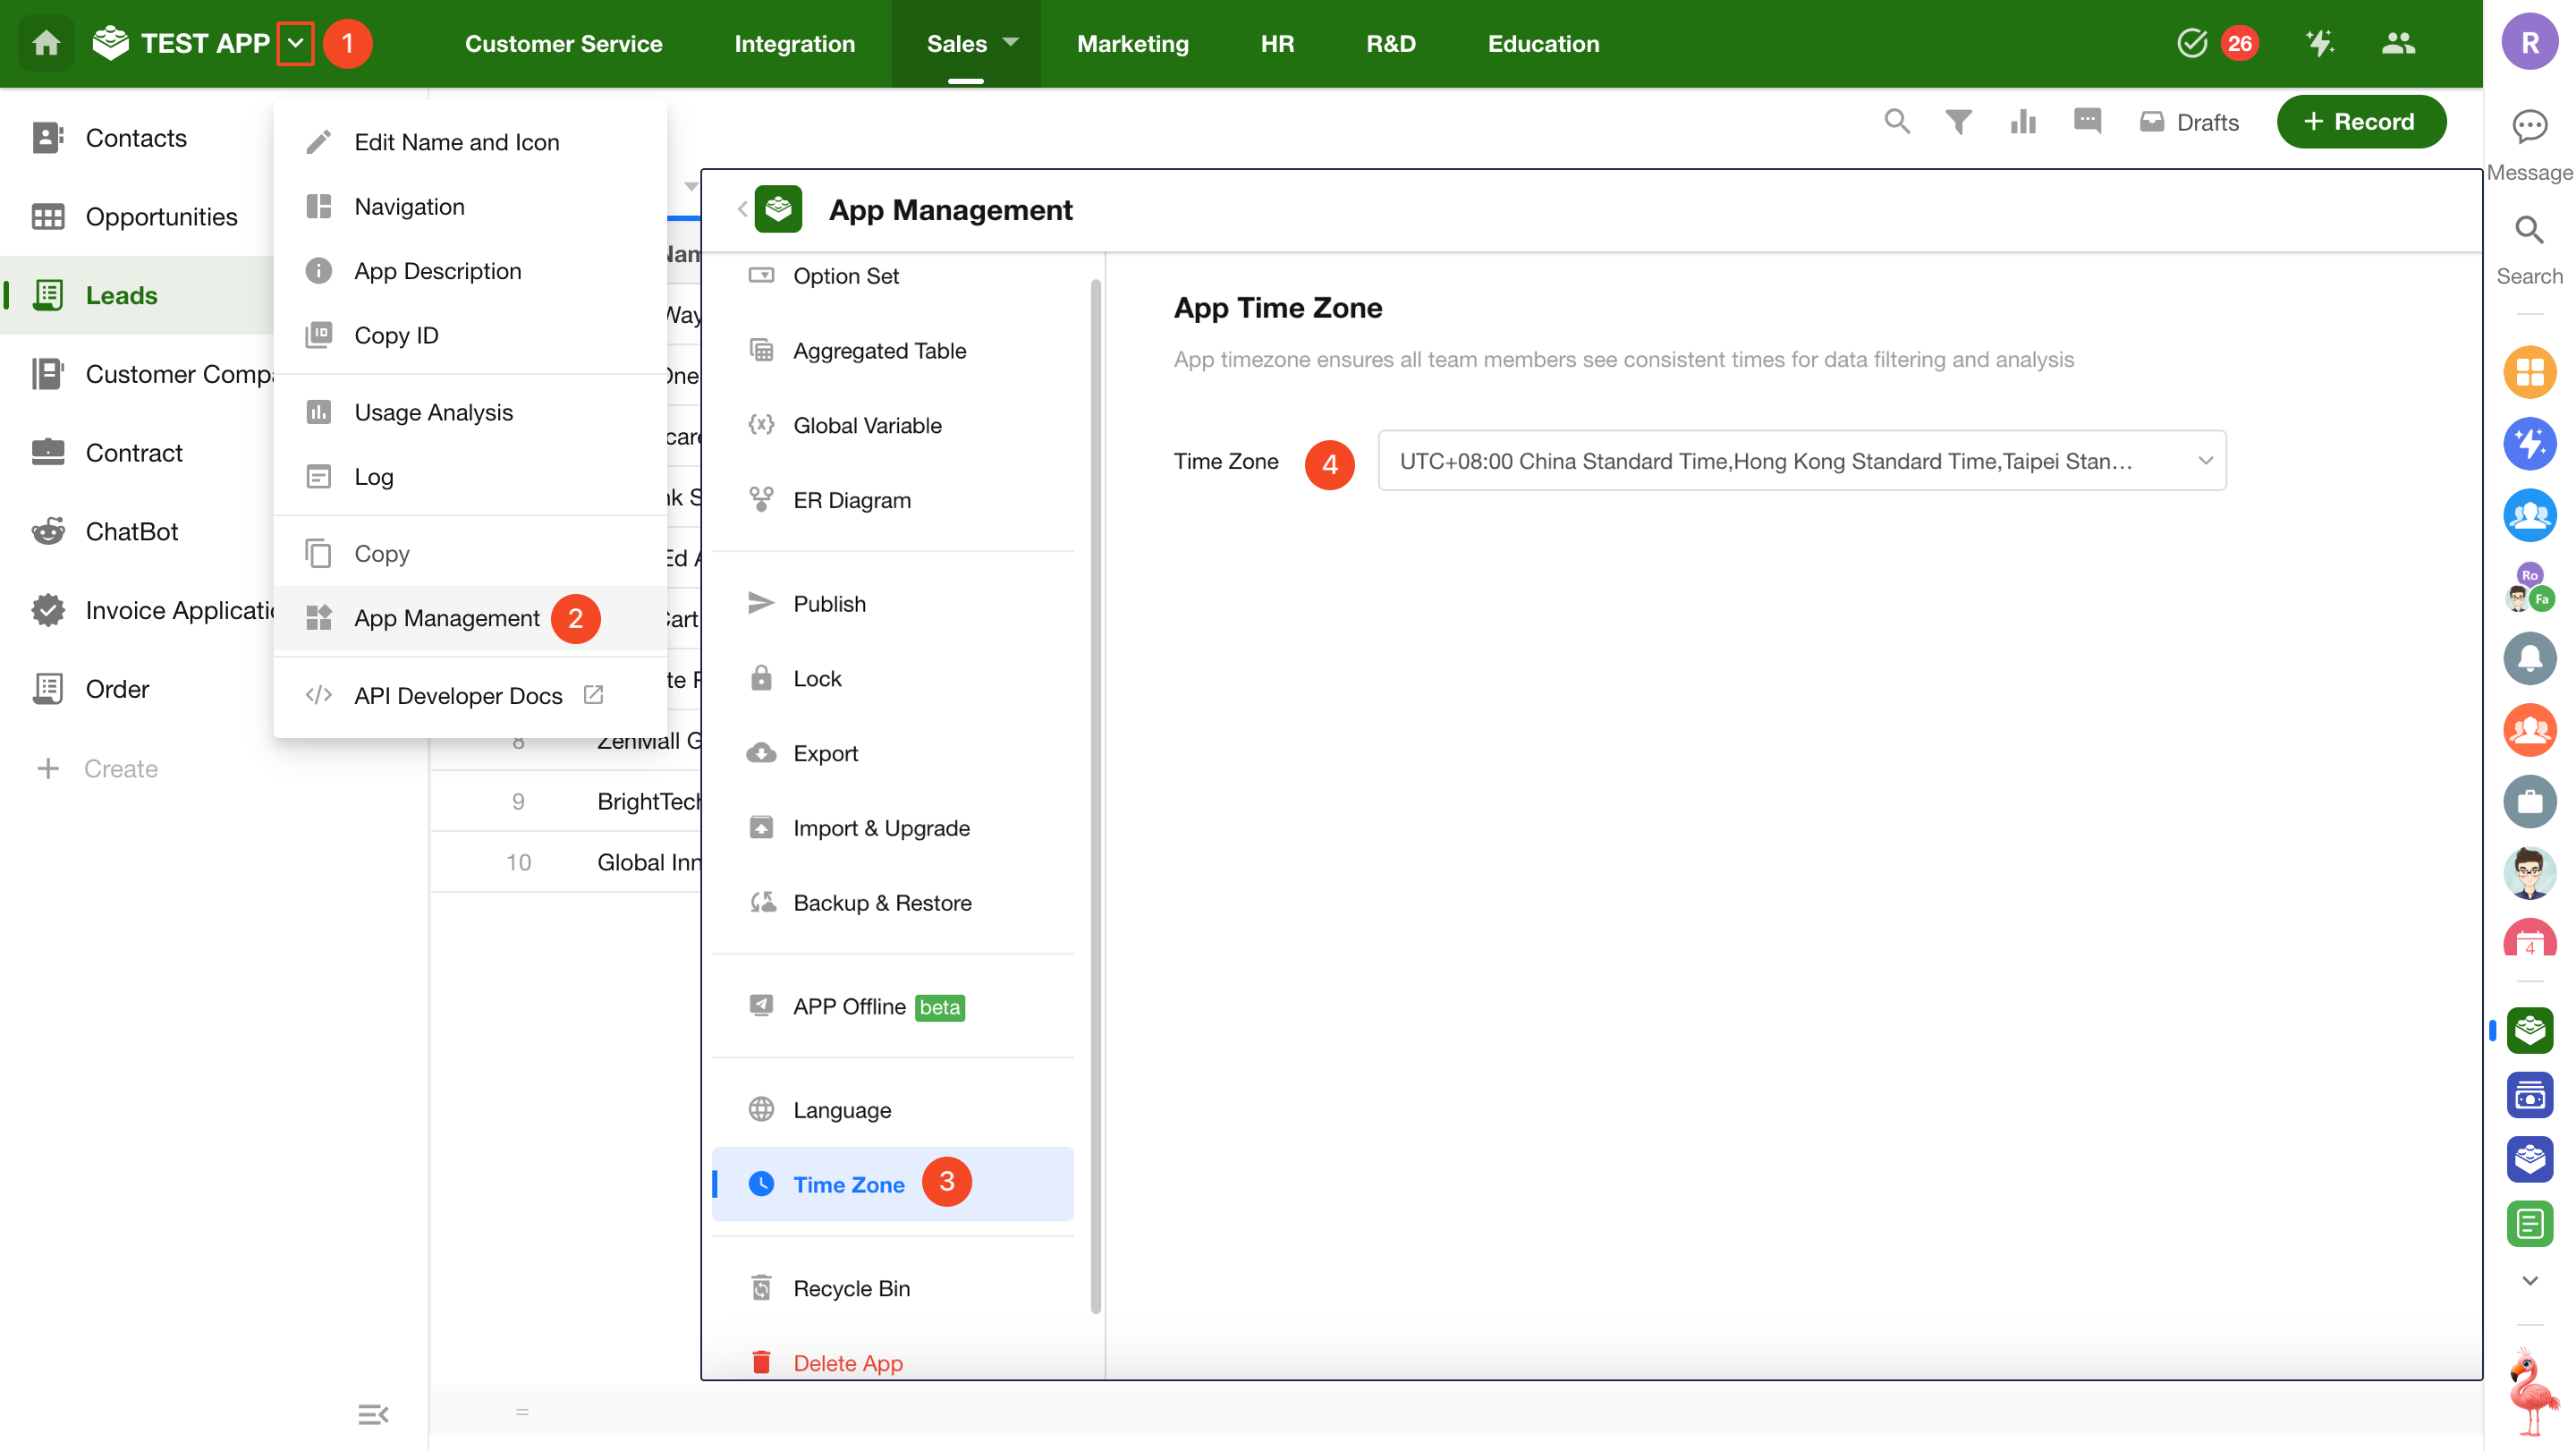Screen dimensions: 2576x1451
Task: Expand the TEST APP dropdown arrow
Action: (x=295, y=43)
